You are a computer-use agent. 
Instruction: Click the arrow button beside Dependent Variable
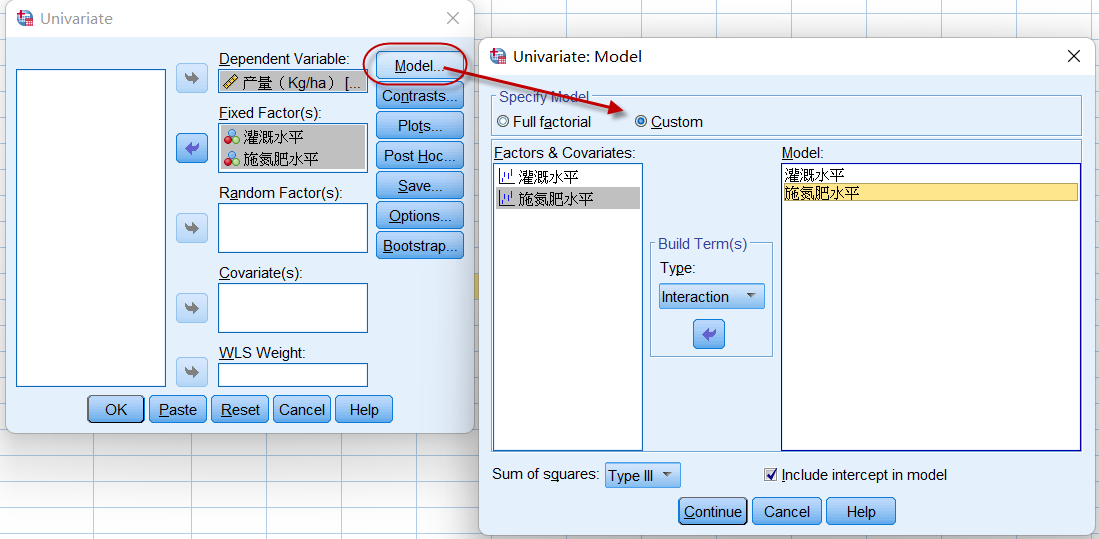click(x=192, y=78)
